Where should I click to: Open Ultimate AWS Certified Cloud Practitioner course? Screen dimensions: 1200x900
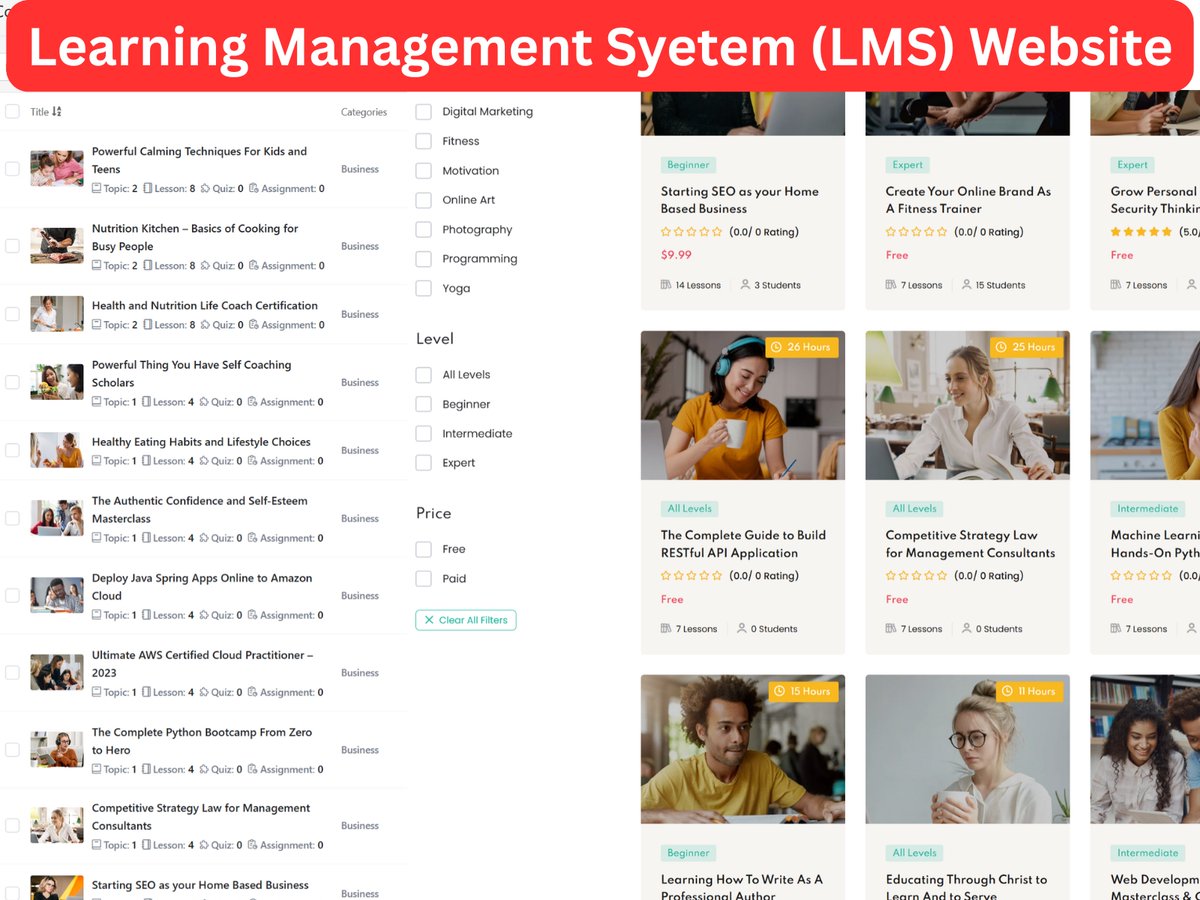[202, 664]
